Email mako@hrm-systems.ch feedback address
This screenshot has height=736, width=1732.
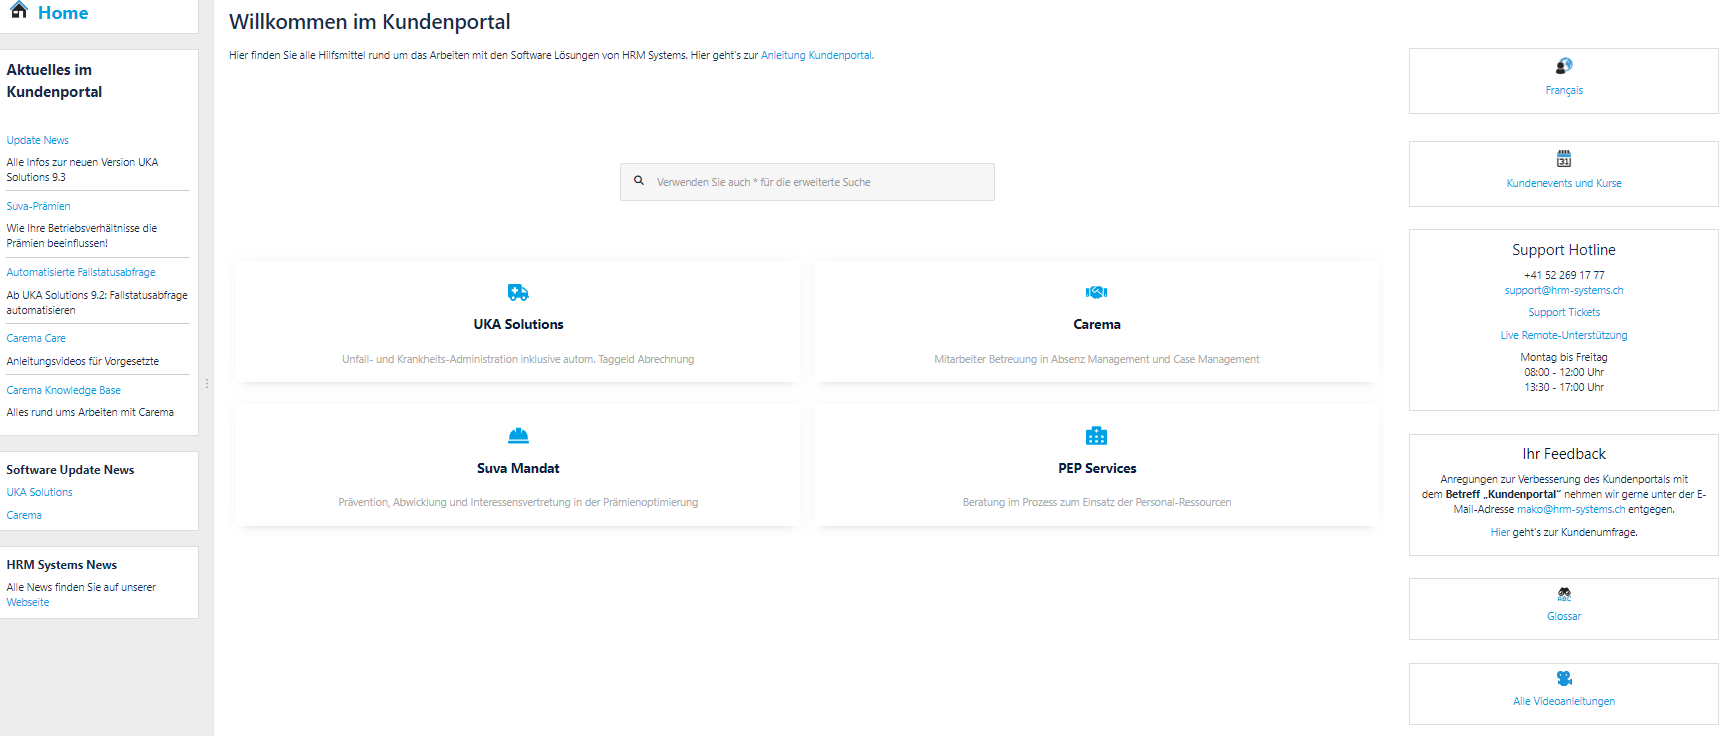[1571, 509]
